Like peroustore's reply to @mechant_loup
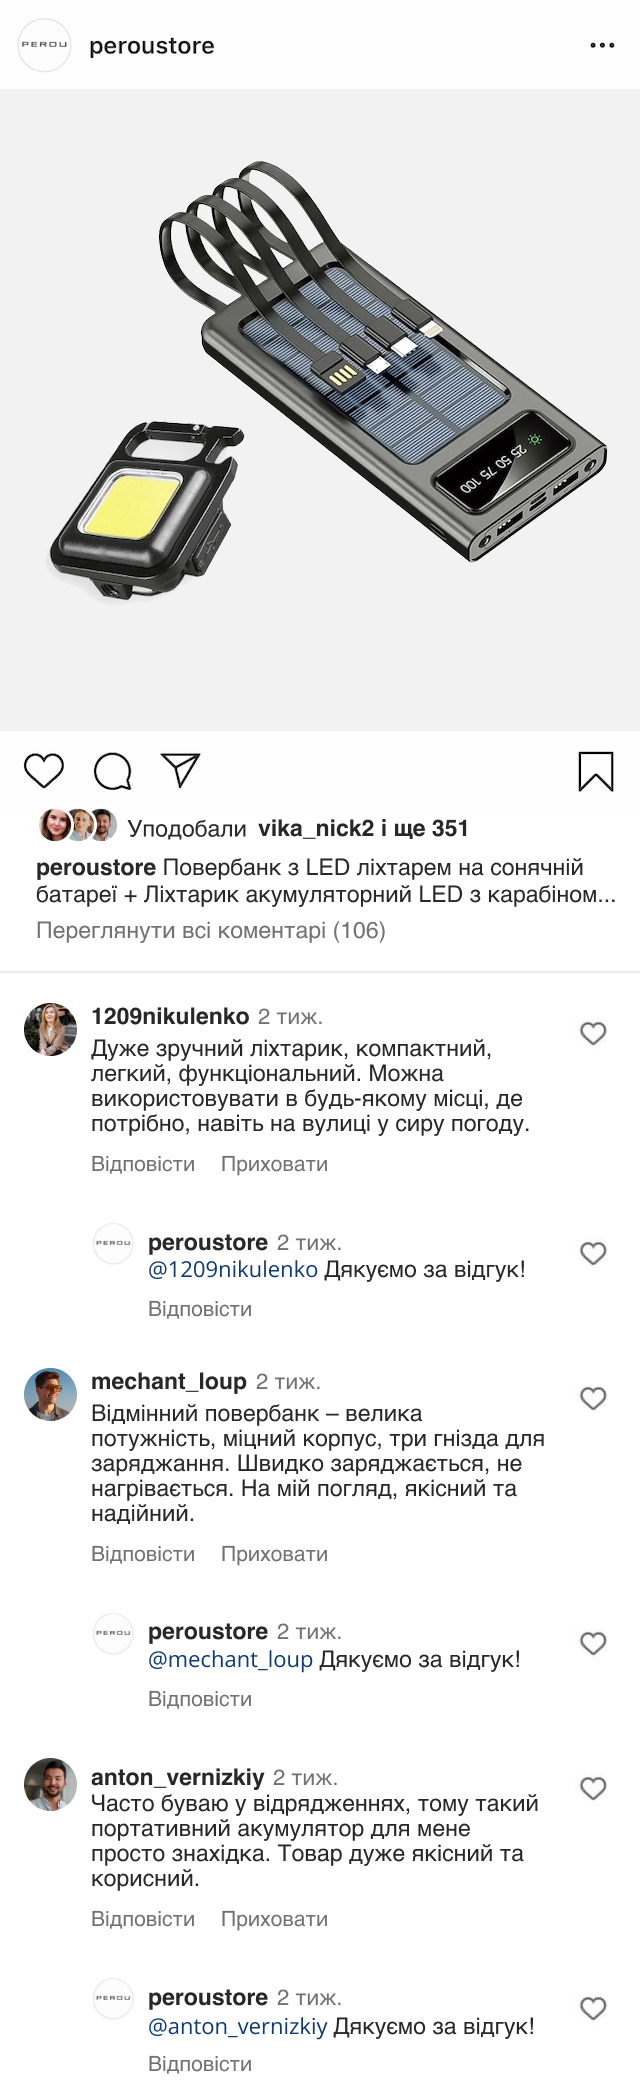Viewport: 640px width, 2100px height. click(593, 1643)
